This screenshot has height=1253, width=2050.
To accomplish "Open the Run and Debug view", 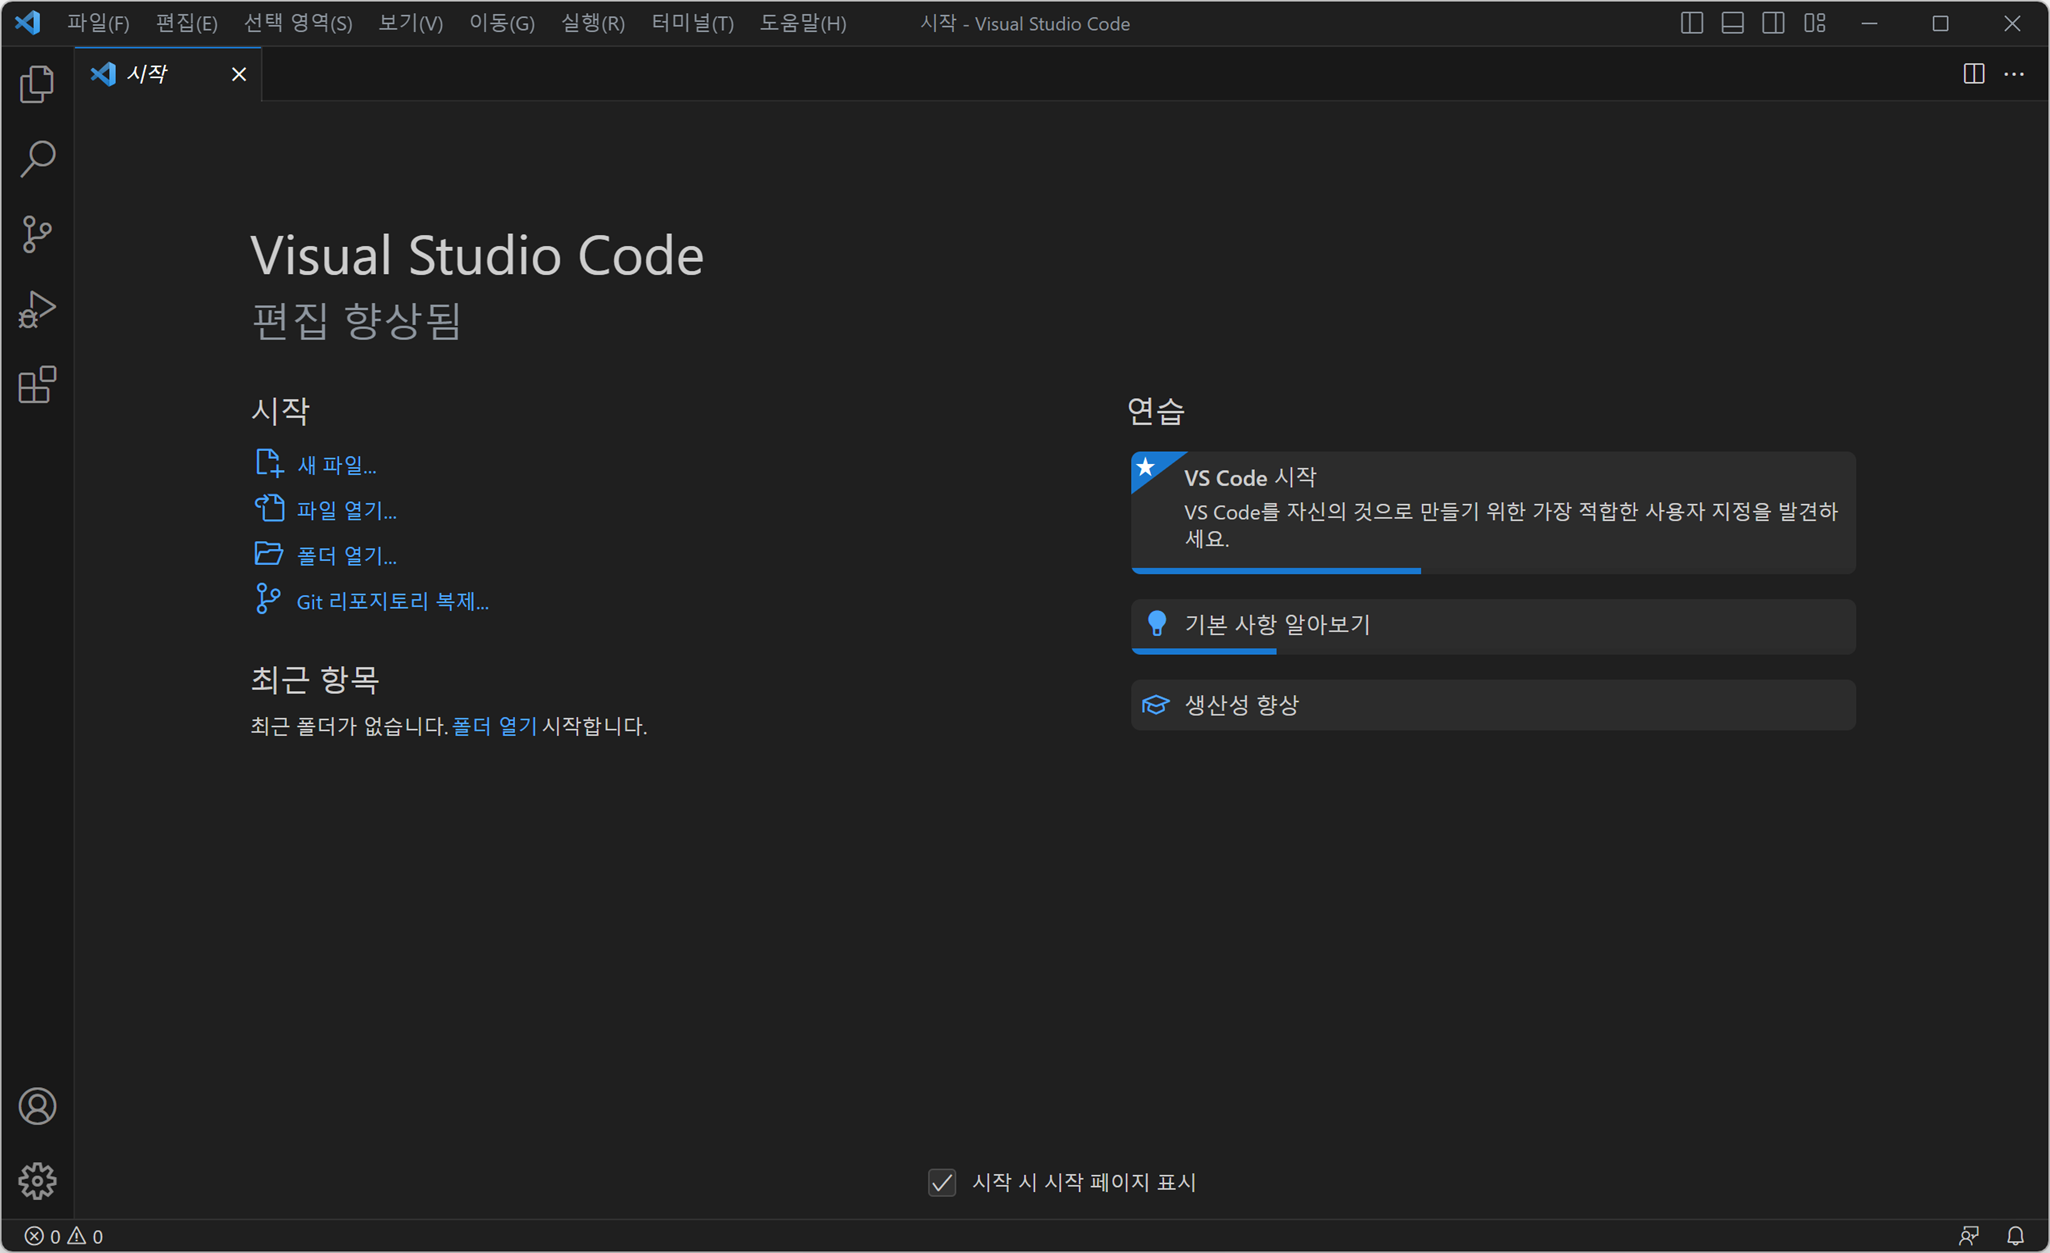I will [37, 310].
